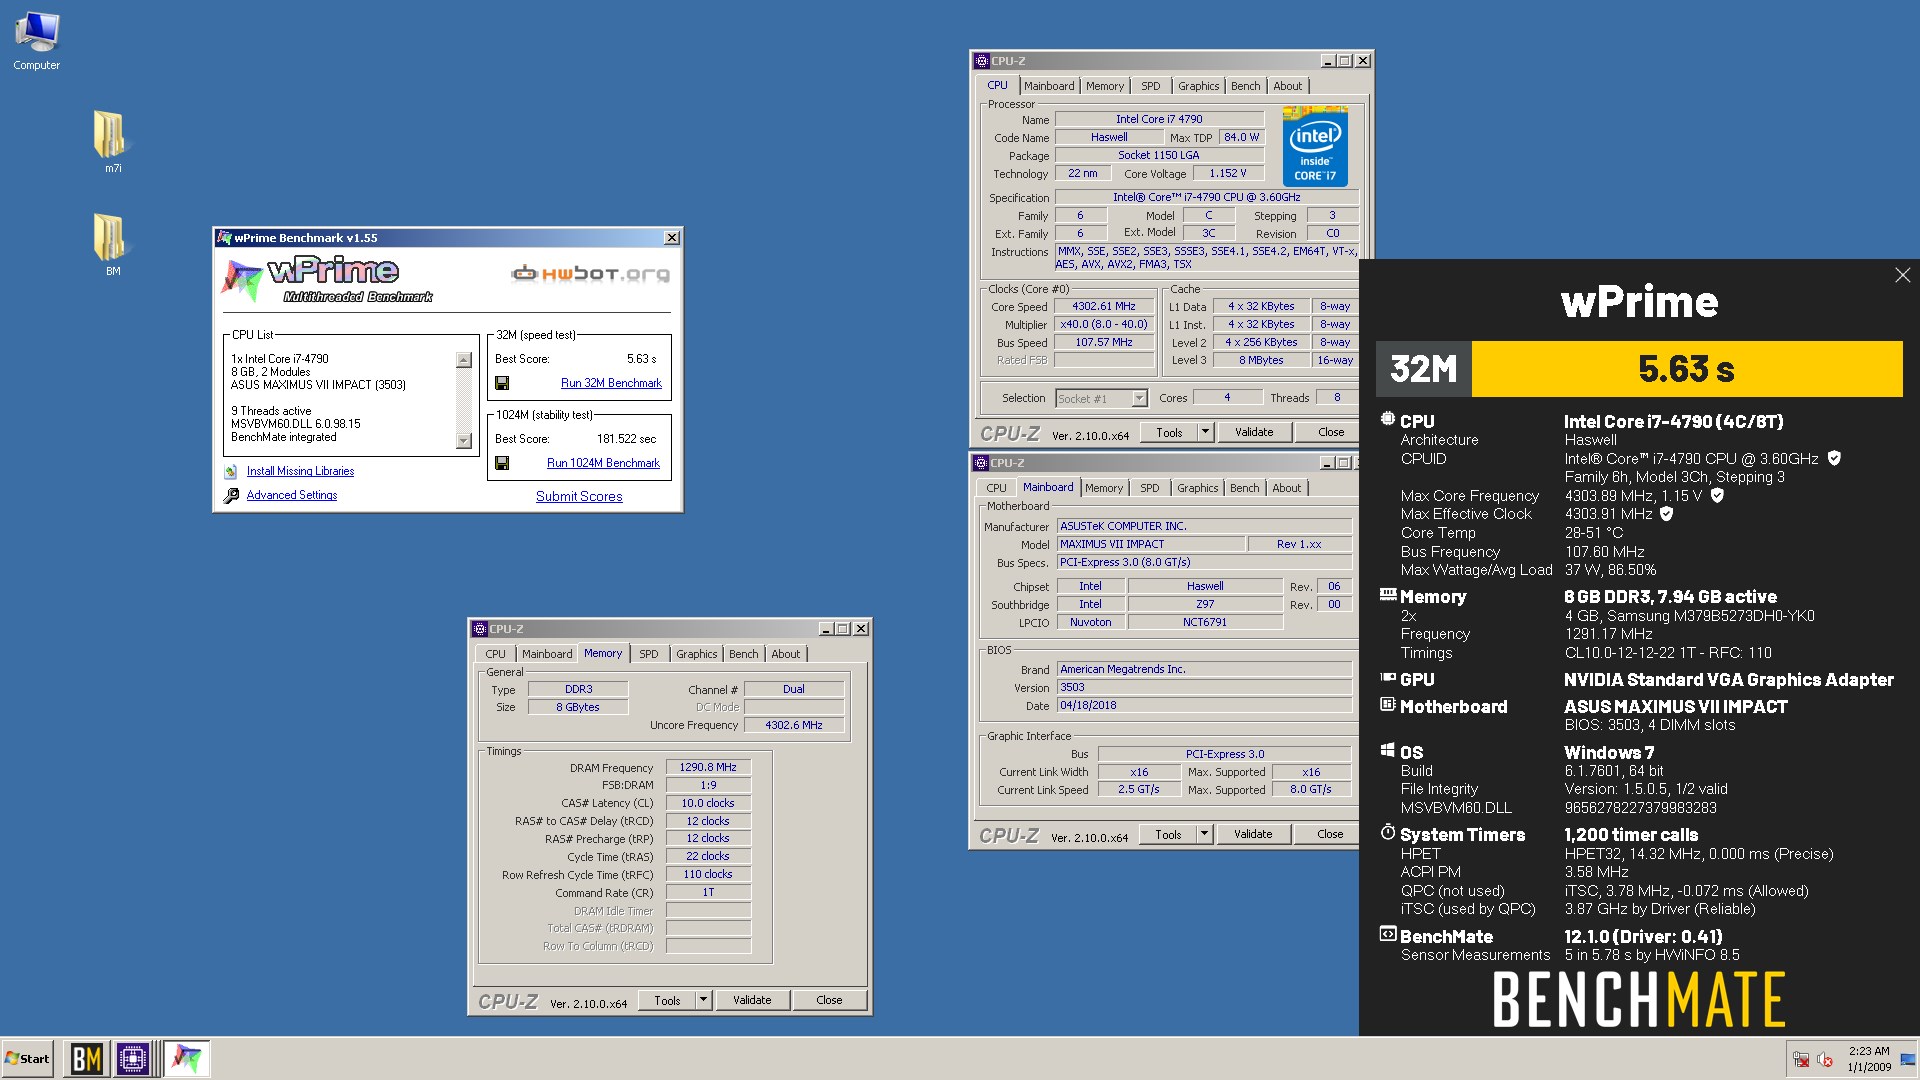Screen dimensions: 1920x1080
Task: Click Close button in Memory CPU-Z window
Action: [829, 1000]
